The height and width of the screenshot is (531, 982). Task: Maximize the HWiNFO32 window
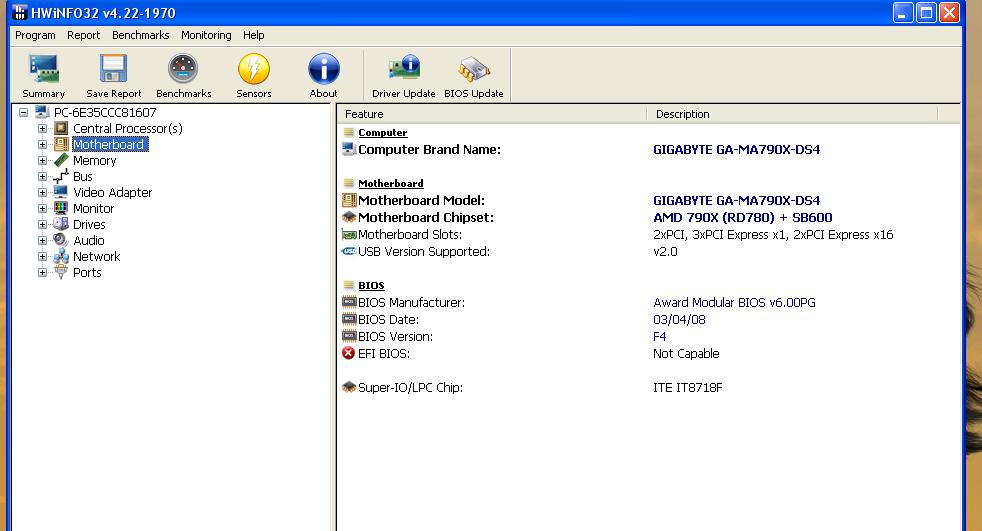[x=926, y=13]
